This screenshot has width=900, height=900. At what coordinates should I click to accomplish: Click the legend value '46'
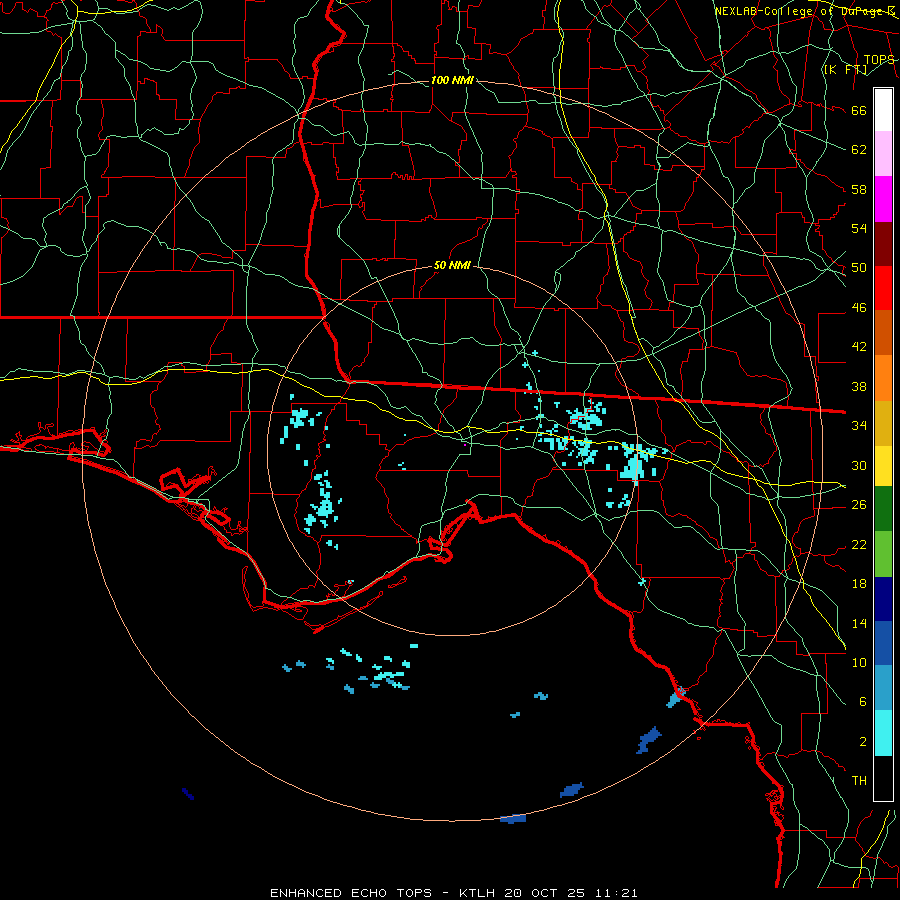click(859, 308)
